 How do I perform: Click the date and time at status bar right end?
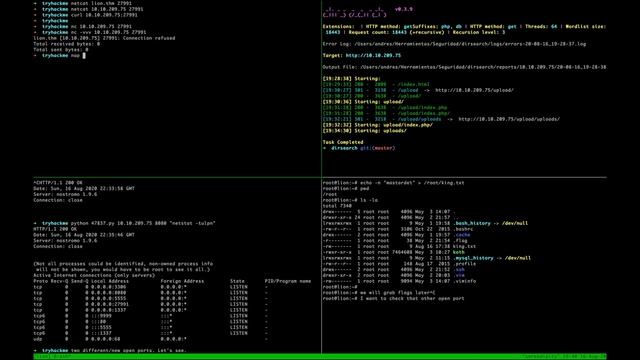tap(585, 356)
